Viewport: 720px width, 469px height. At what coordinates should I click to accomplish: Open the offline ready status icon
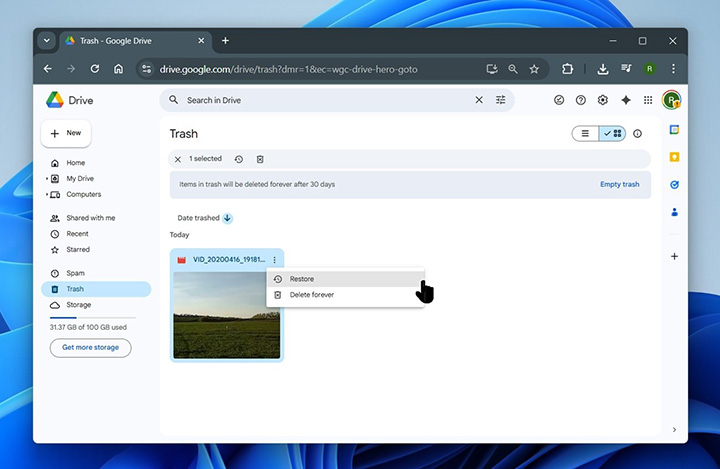coord(559,100)
